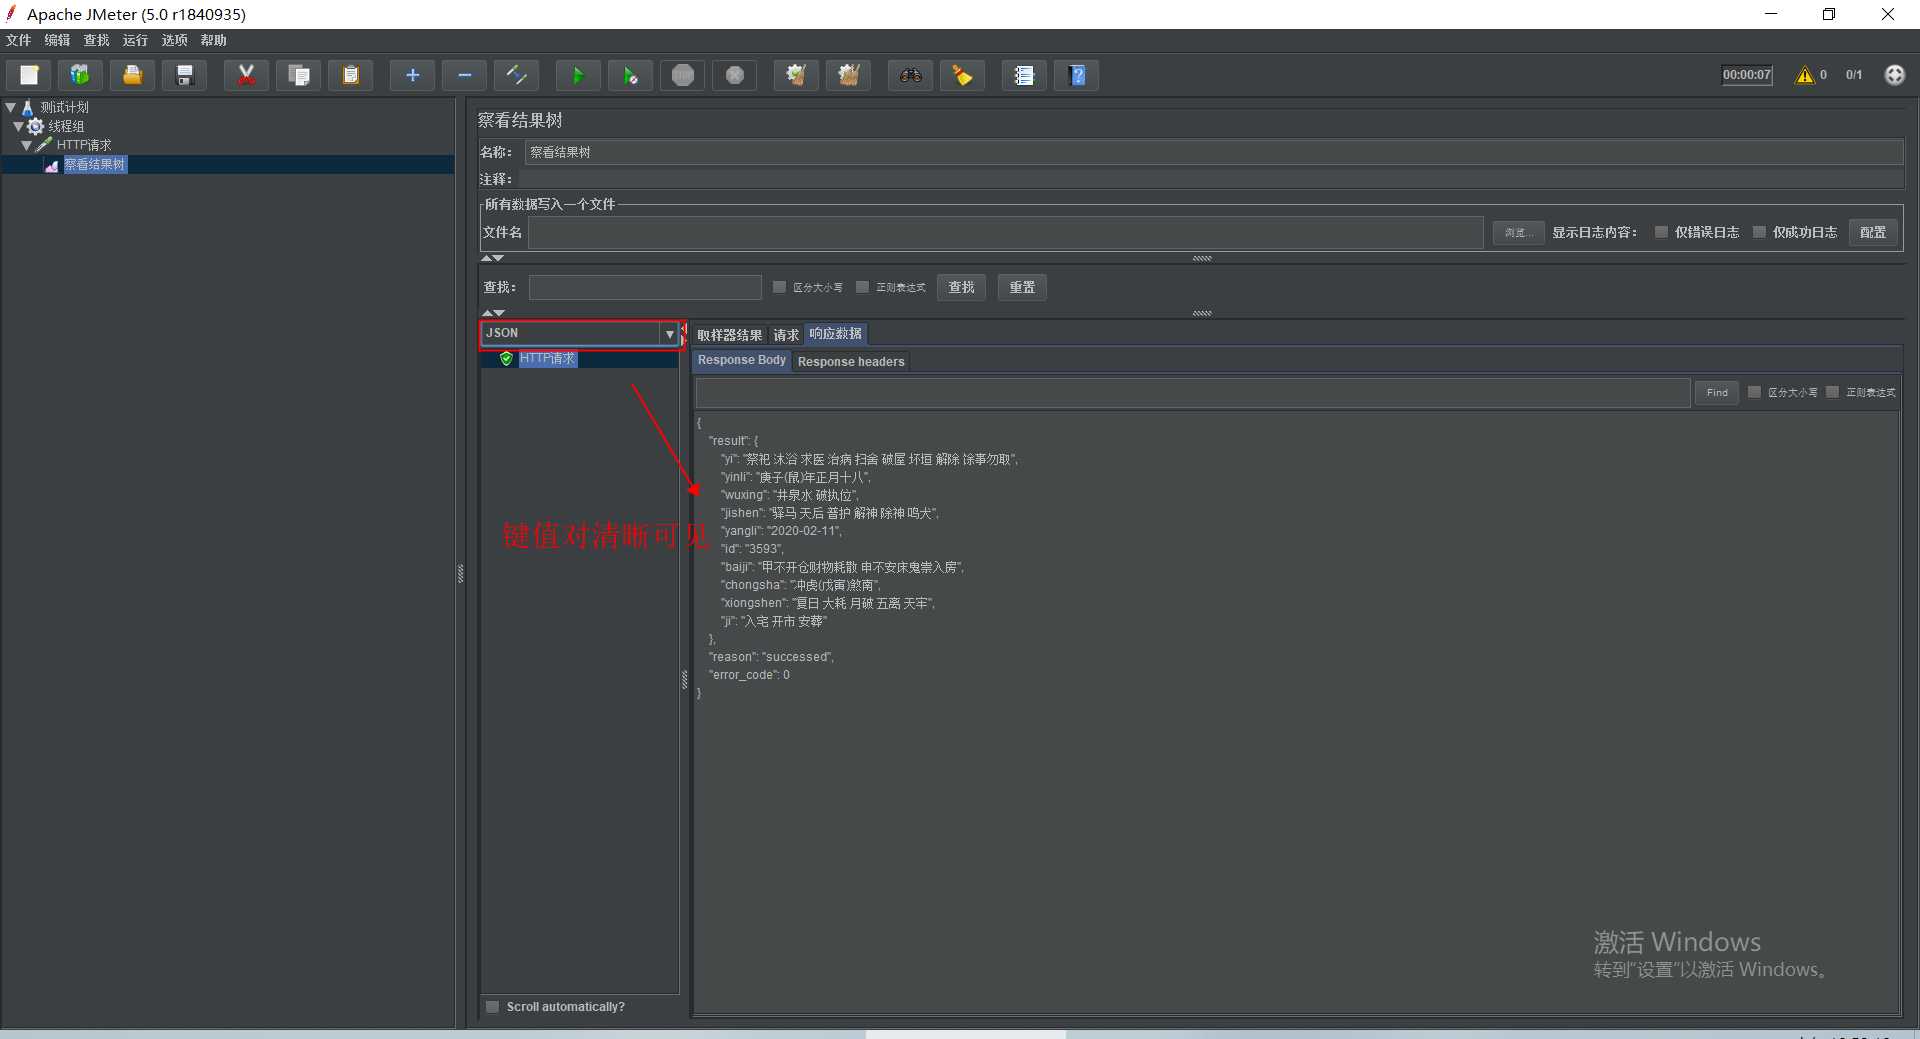Click the Toggle enable/disable icon

pyautogui.click(x=516, y=75)
